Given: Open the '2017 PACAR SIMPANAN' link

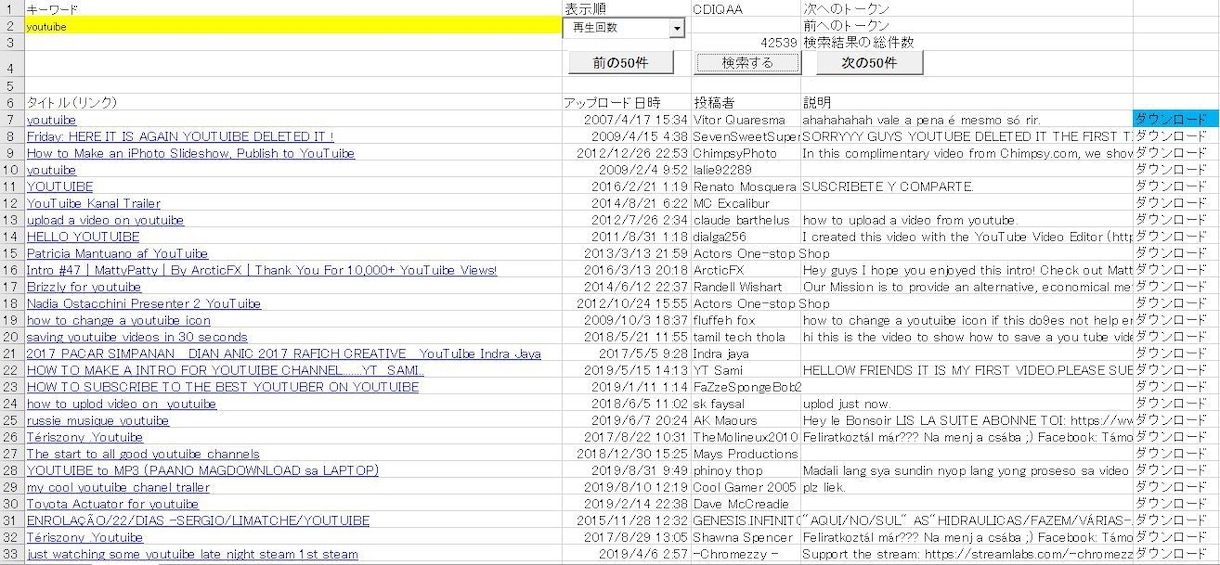Looking at the screenshot, I should point(284,354).
